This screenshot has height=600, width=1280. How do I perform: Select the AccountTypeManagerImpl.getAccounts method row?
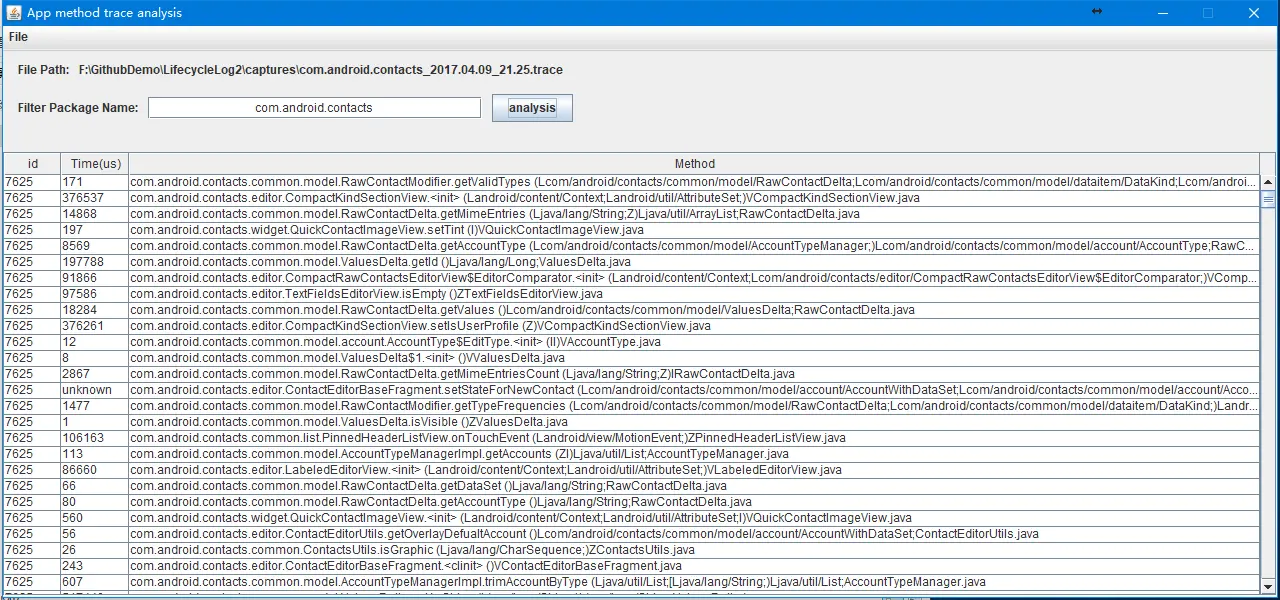pyautogui.click(x=694, y=454)
